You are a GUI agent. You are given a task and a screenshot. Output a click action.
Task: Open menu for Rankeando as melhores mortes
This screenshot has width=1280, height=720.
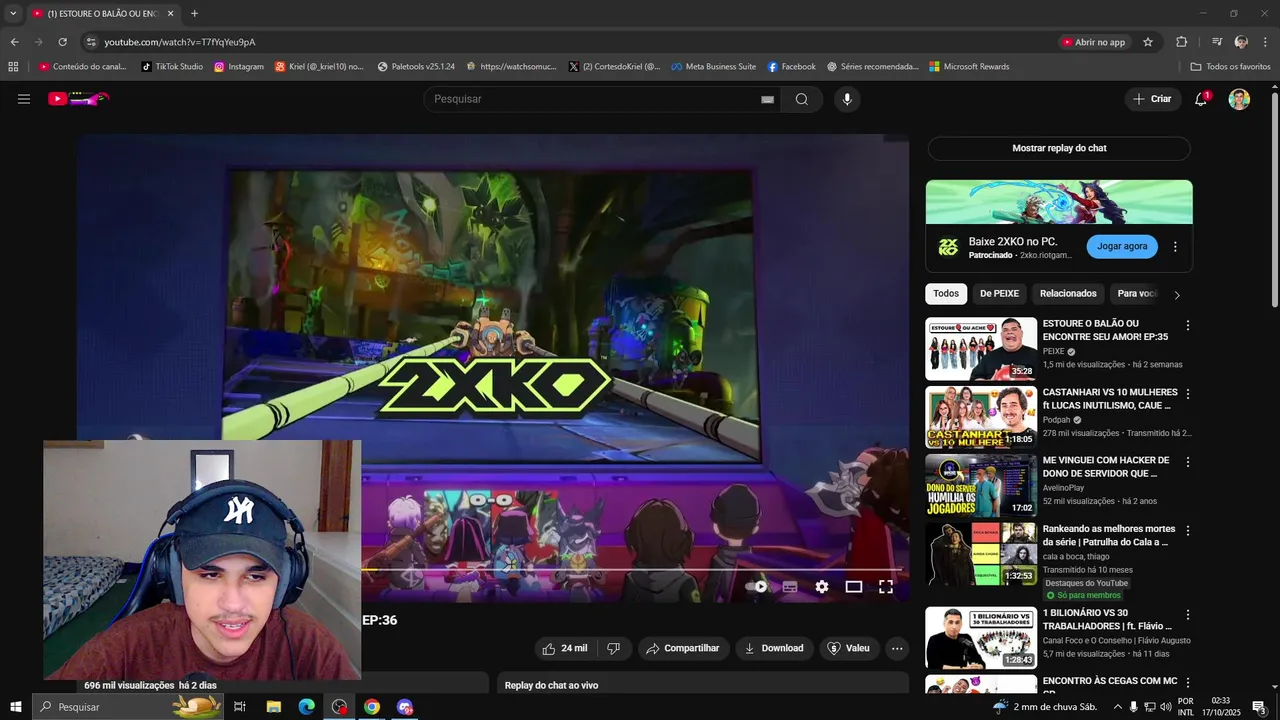tap(1188, 531)
